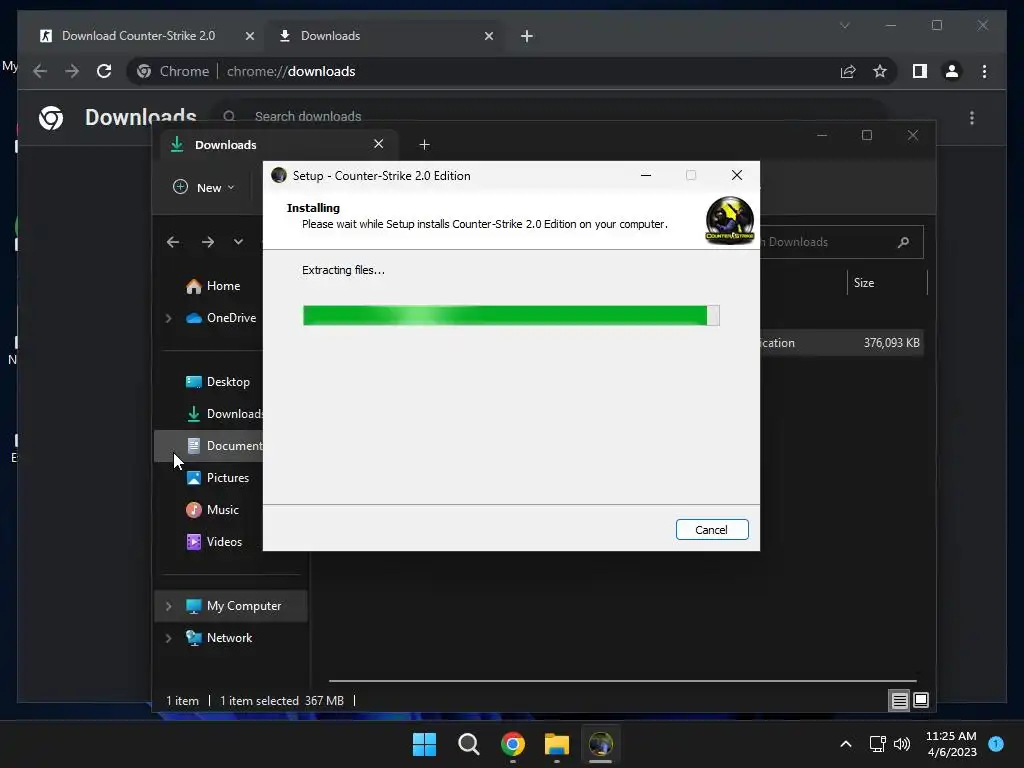1024x768 pixels.
Task: Click the Chrome logo on Downloads page
Action: 51,118
